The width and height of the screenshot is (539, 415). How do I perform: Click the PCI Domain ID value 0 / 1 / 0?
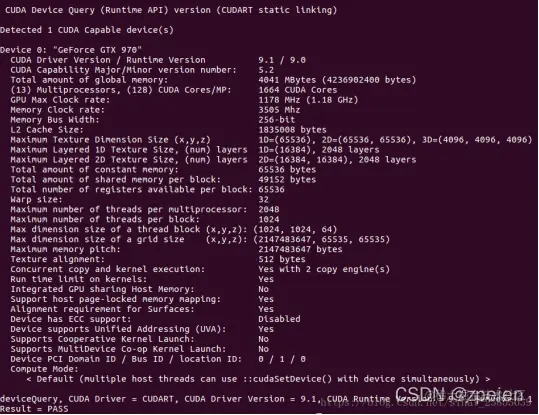click(x=282, y=359)
